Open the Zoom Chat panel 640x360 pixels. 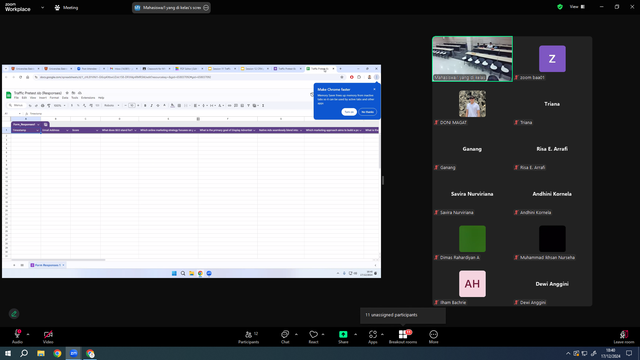[x=285, y=337]
